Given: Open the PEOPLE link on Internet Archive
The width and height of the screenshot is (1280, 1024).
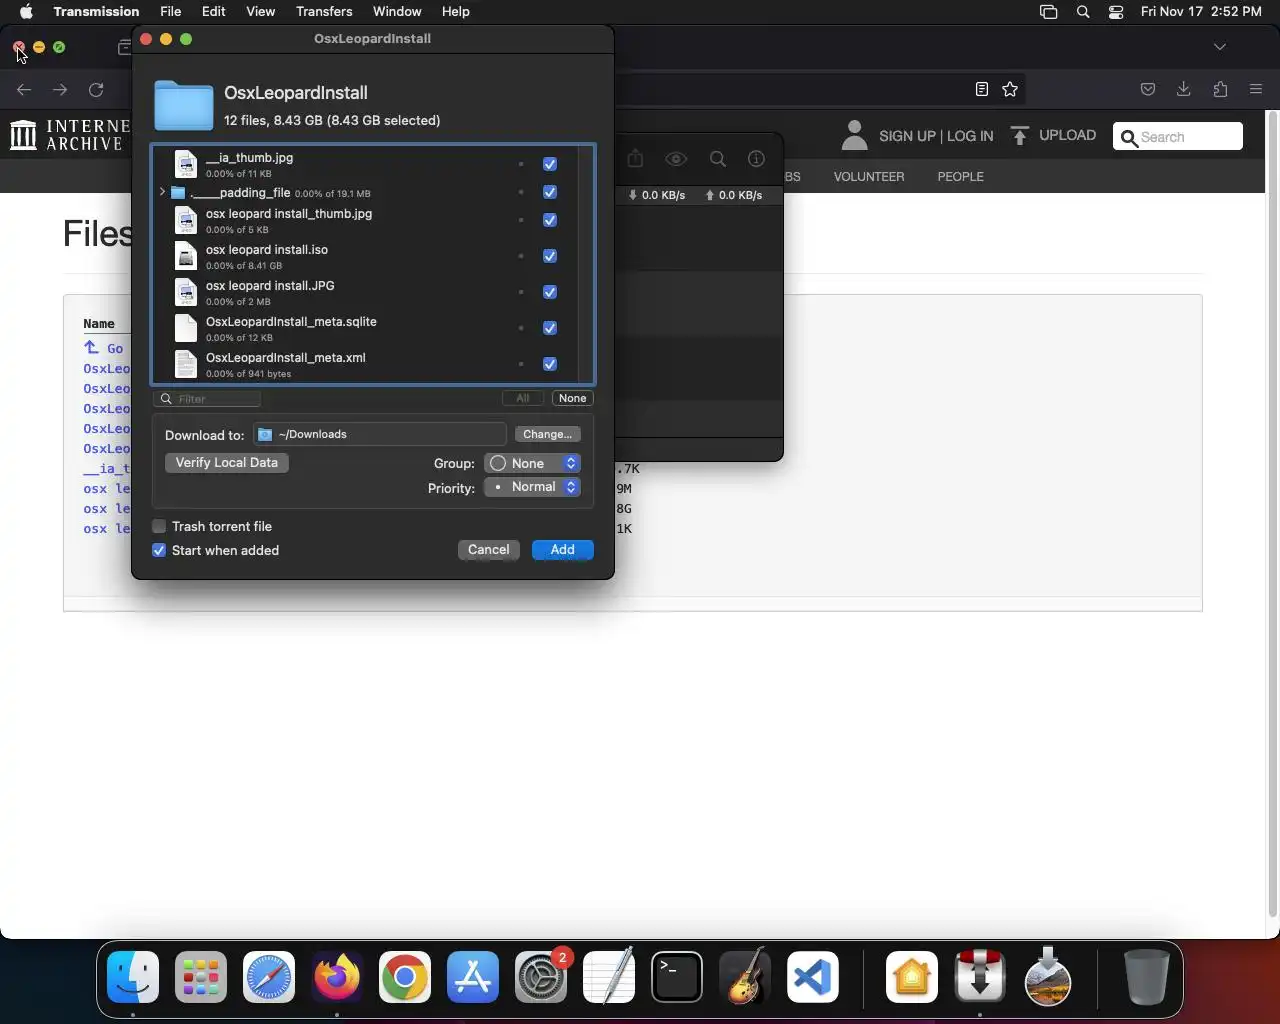Looking at the screenshot, I should [960, 177].
